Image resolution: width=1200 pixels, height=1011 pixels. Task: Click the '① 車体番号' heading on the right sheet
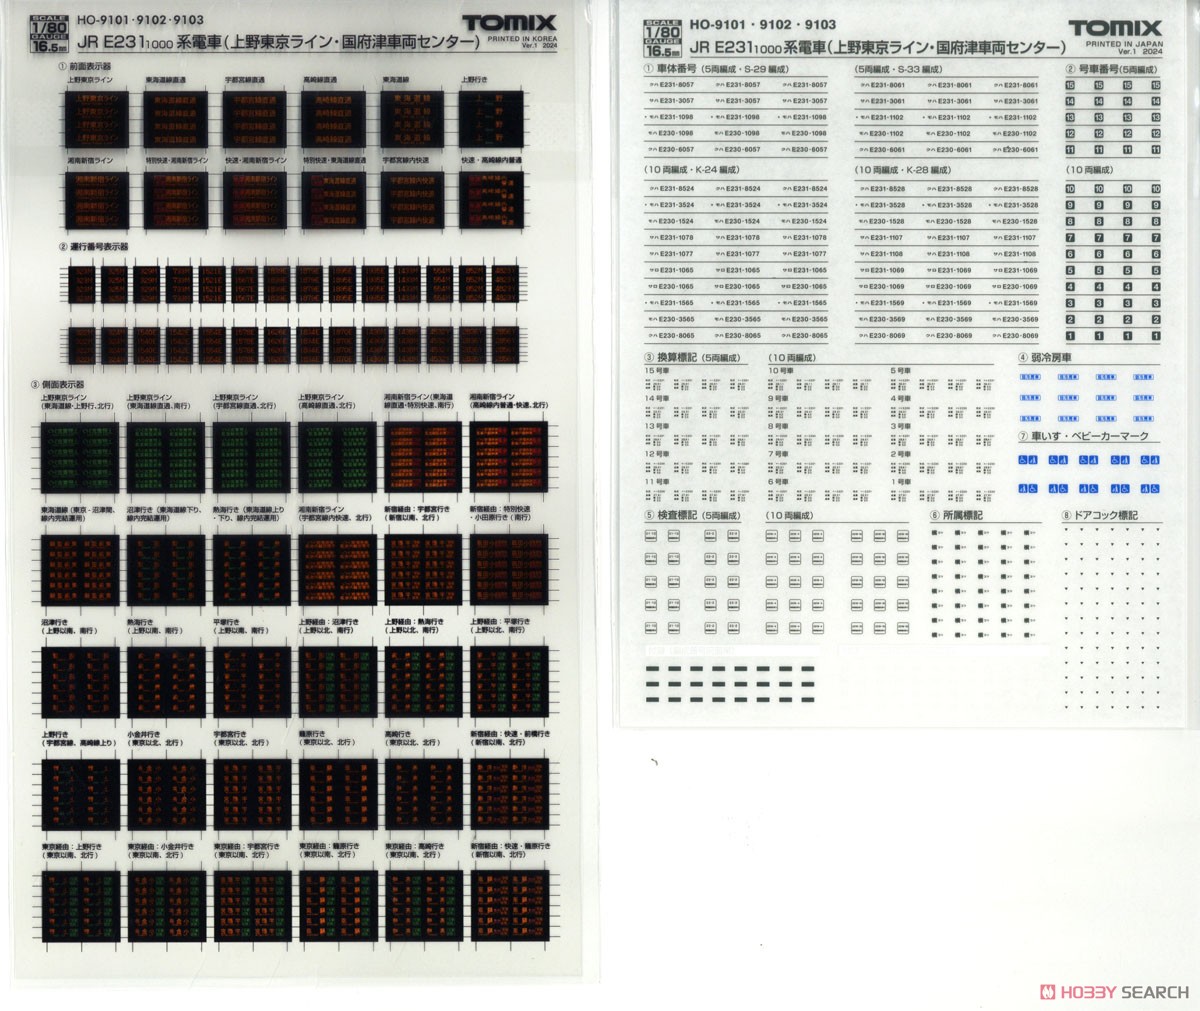coord(670,70)
